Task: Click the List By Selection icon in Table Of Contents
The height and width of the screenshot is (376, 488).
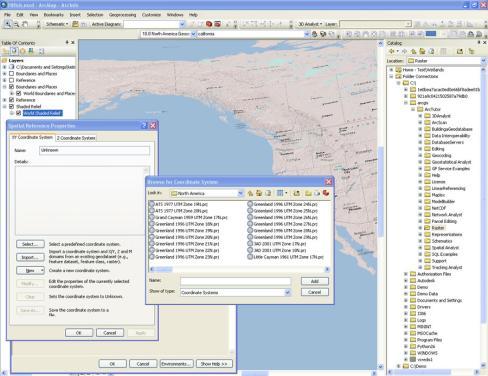Action: [x=31, y=51]
